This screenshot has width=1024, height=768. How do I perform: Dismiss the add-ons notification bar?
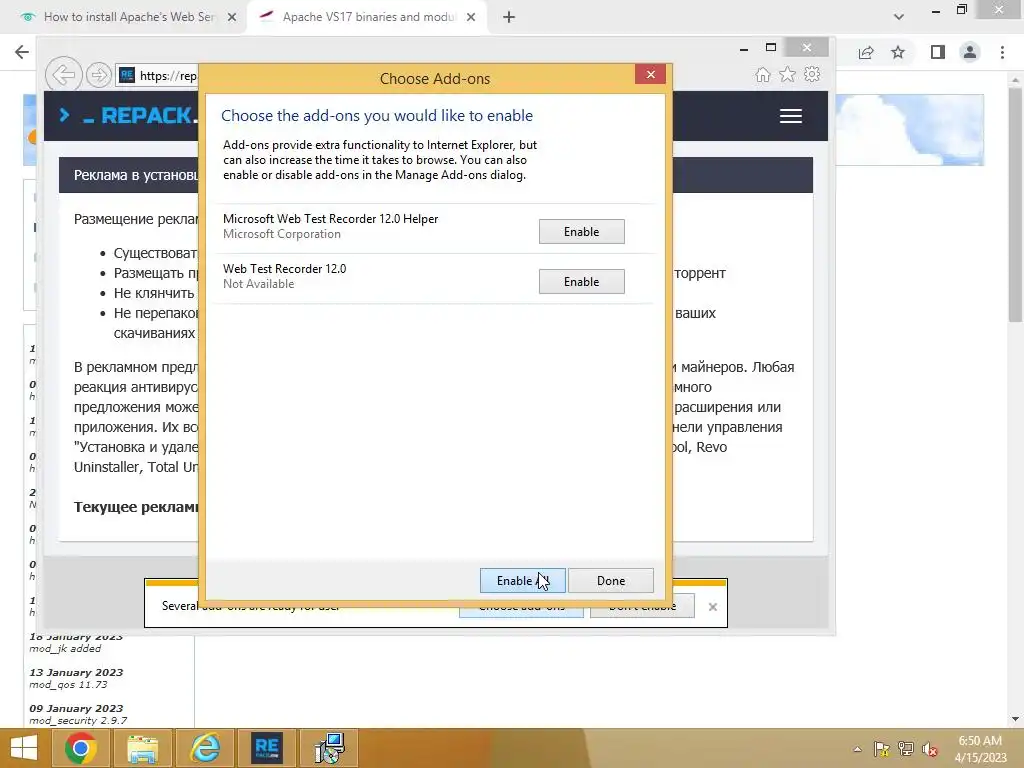(x=712, y=607)
